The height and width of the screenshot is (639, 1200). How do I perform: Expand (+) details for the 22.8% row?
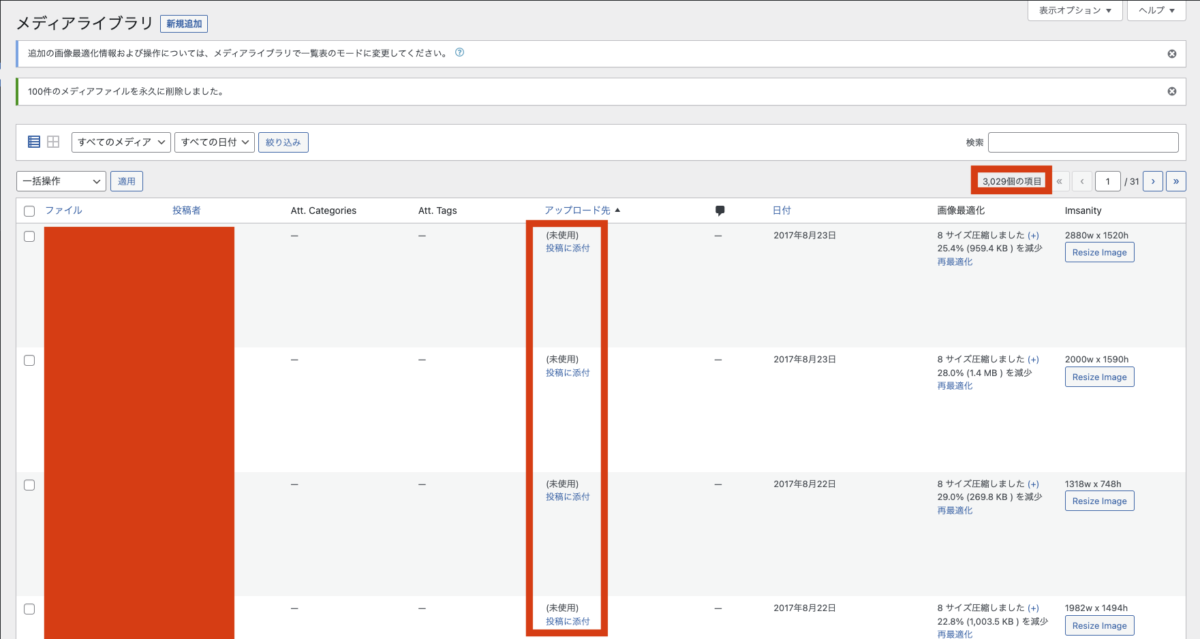1033,609
